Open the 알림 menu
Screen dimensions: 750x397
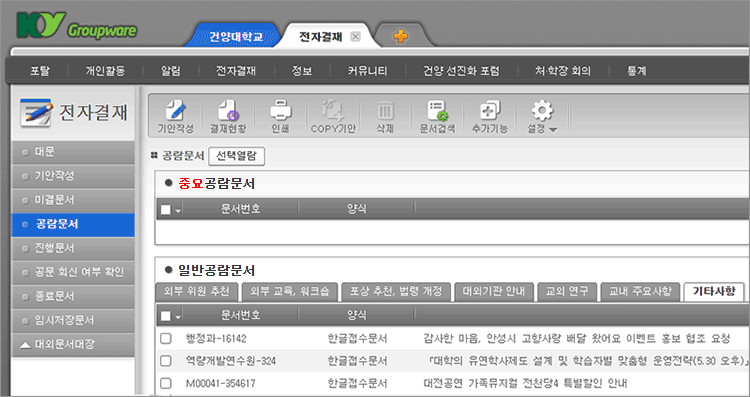pyautogui.click(x=171, y=71)
